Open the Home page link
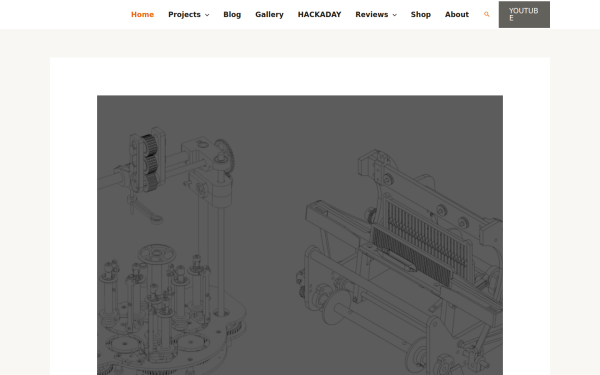This screenshot has width=600, height=375. (142, 15)
